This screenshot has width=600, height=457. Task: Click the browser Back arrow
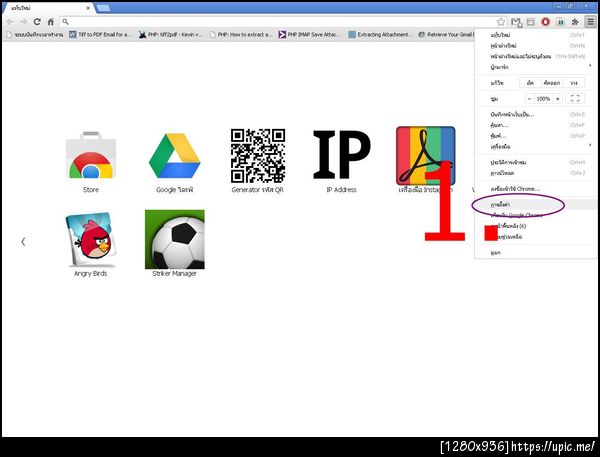click(10, 22)
